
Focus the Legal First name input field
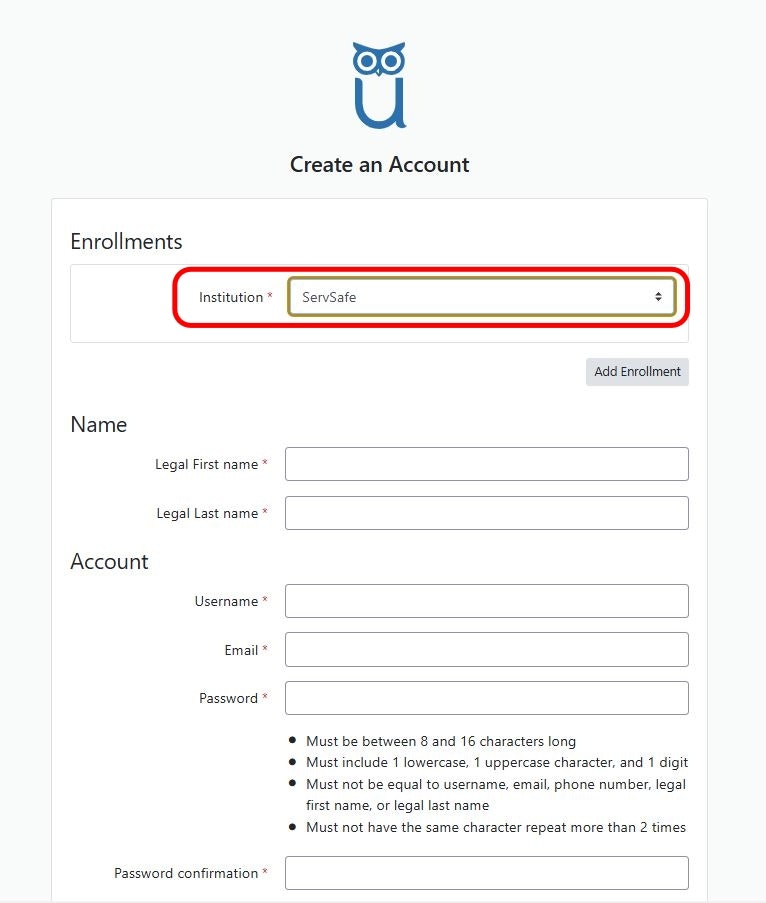pyautogui.click(x=486, y=464)
